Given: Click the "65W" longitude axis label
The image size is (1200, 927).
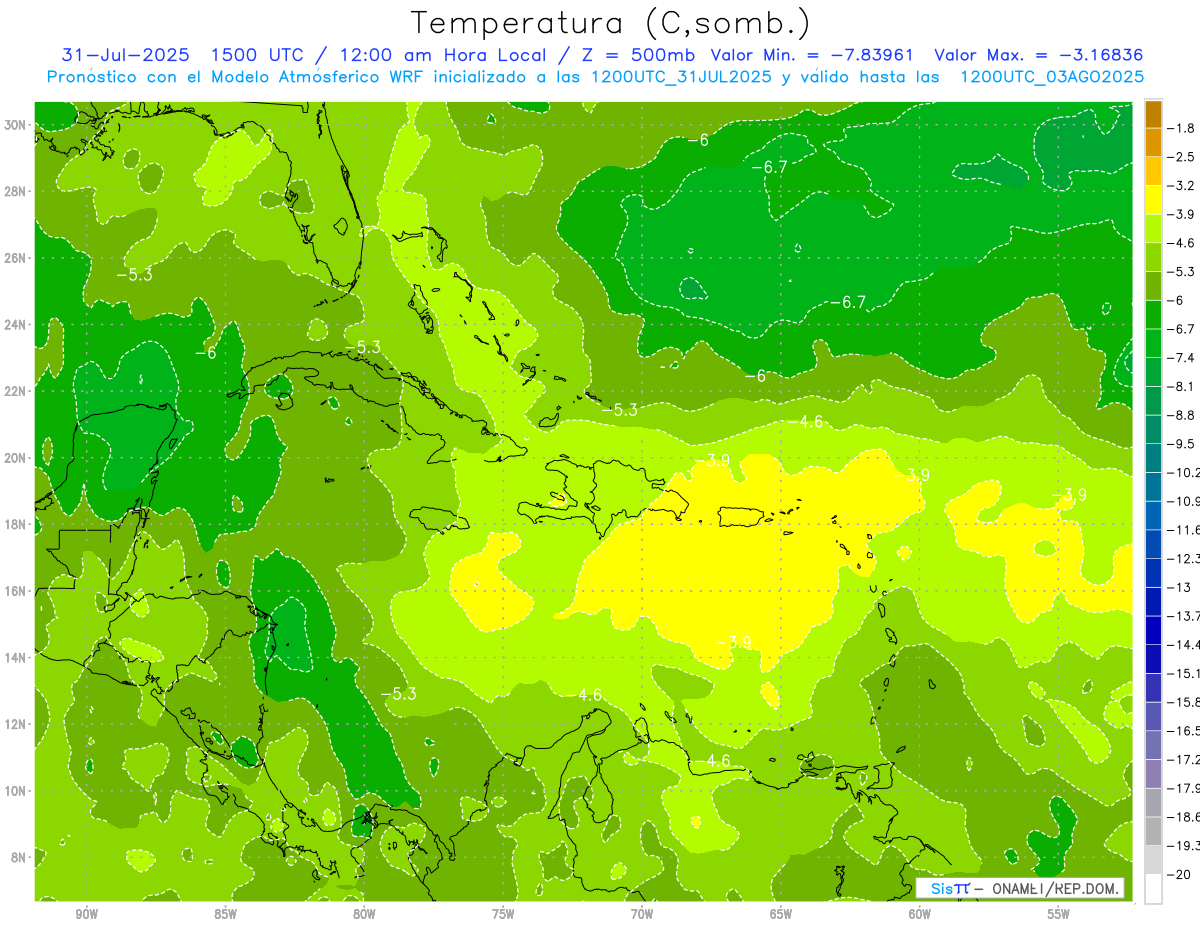Looking at the screenshot, I should tap(781, 915).
